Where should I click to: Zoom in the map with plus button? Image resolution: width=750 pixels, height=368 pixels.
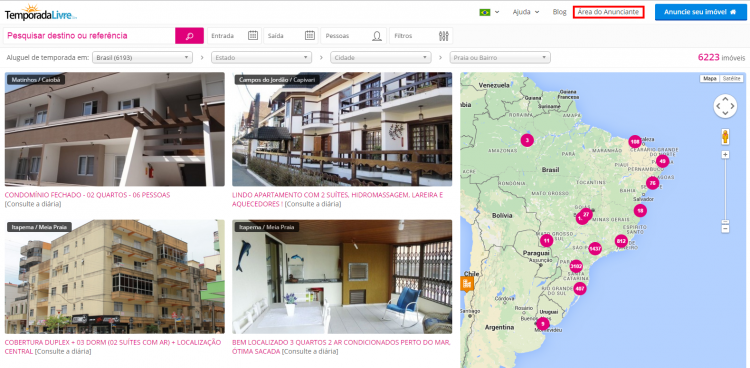[725, 155]
